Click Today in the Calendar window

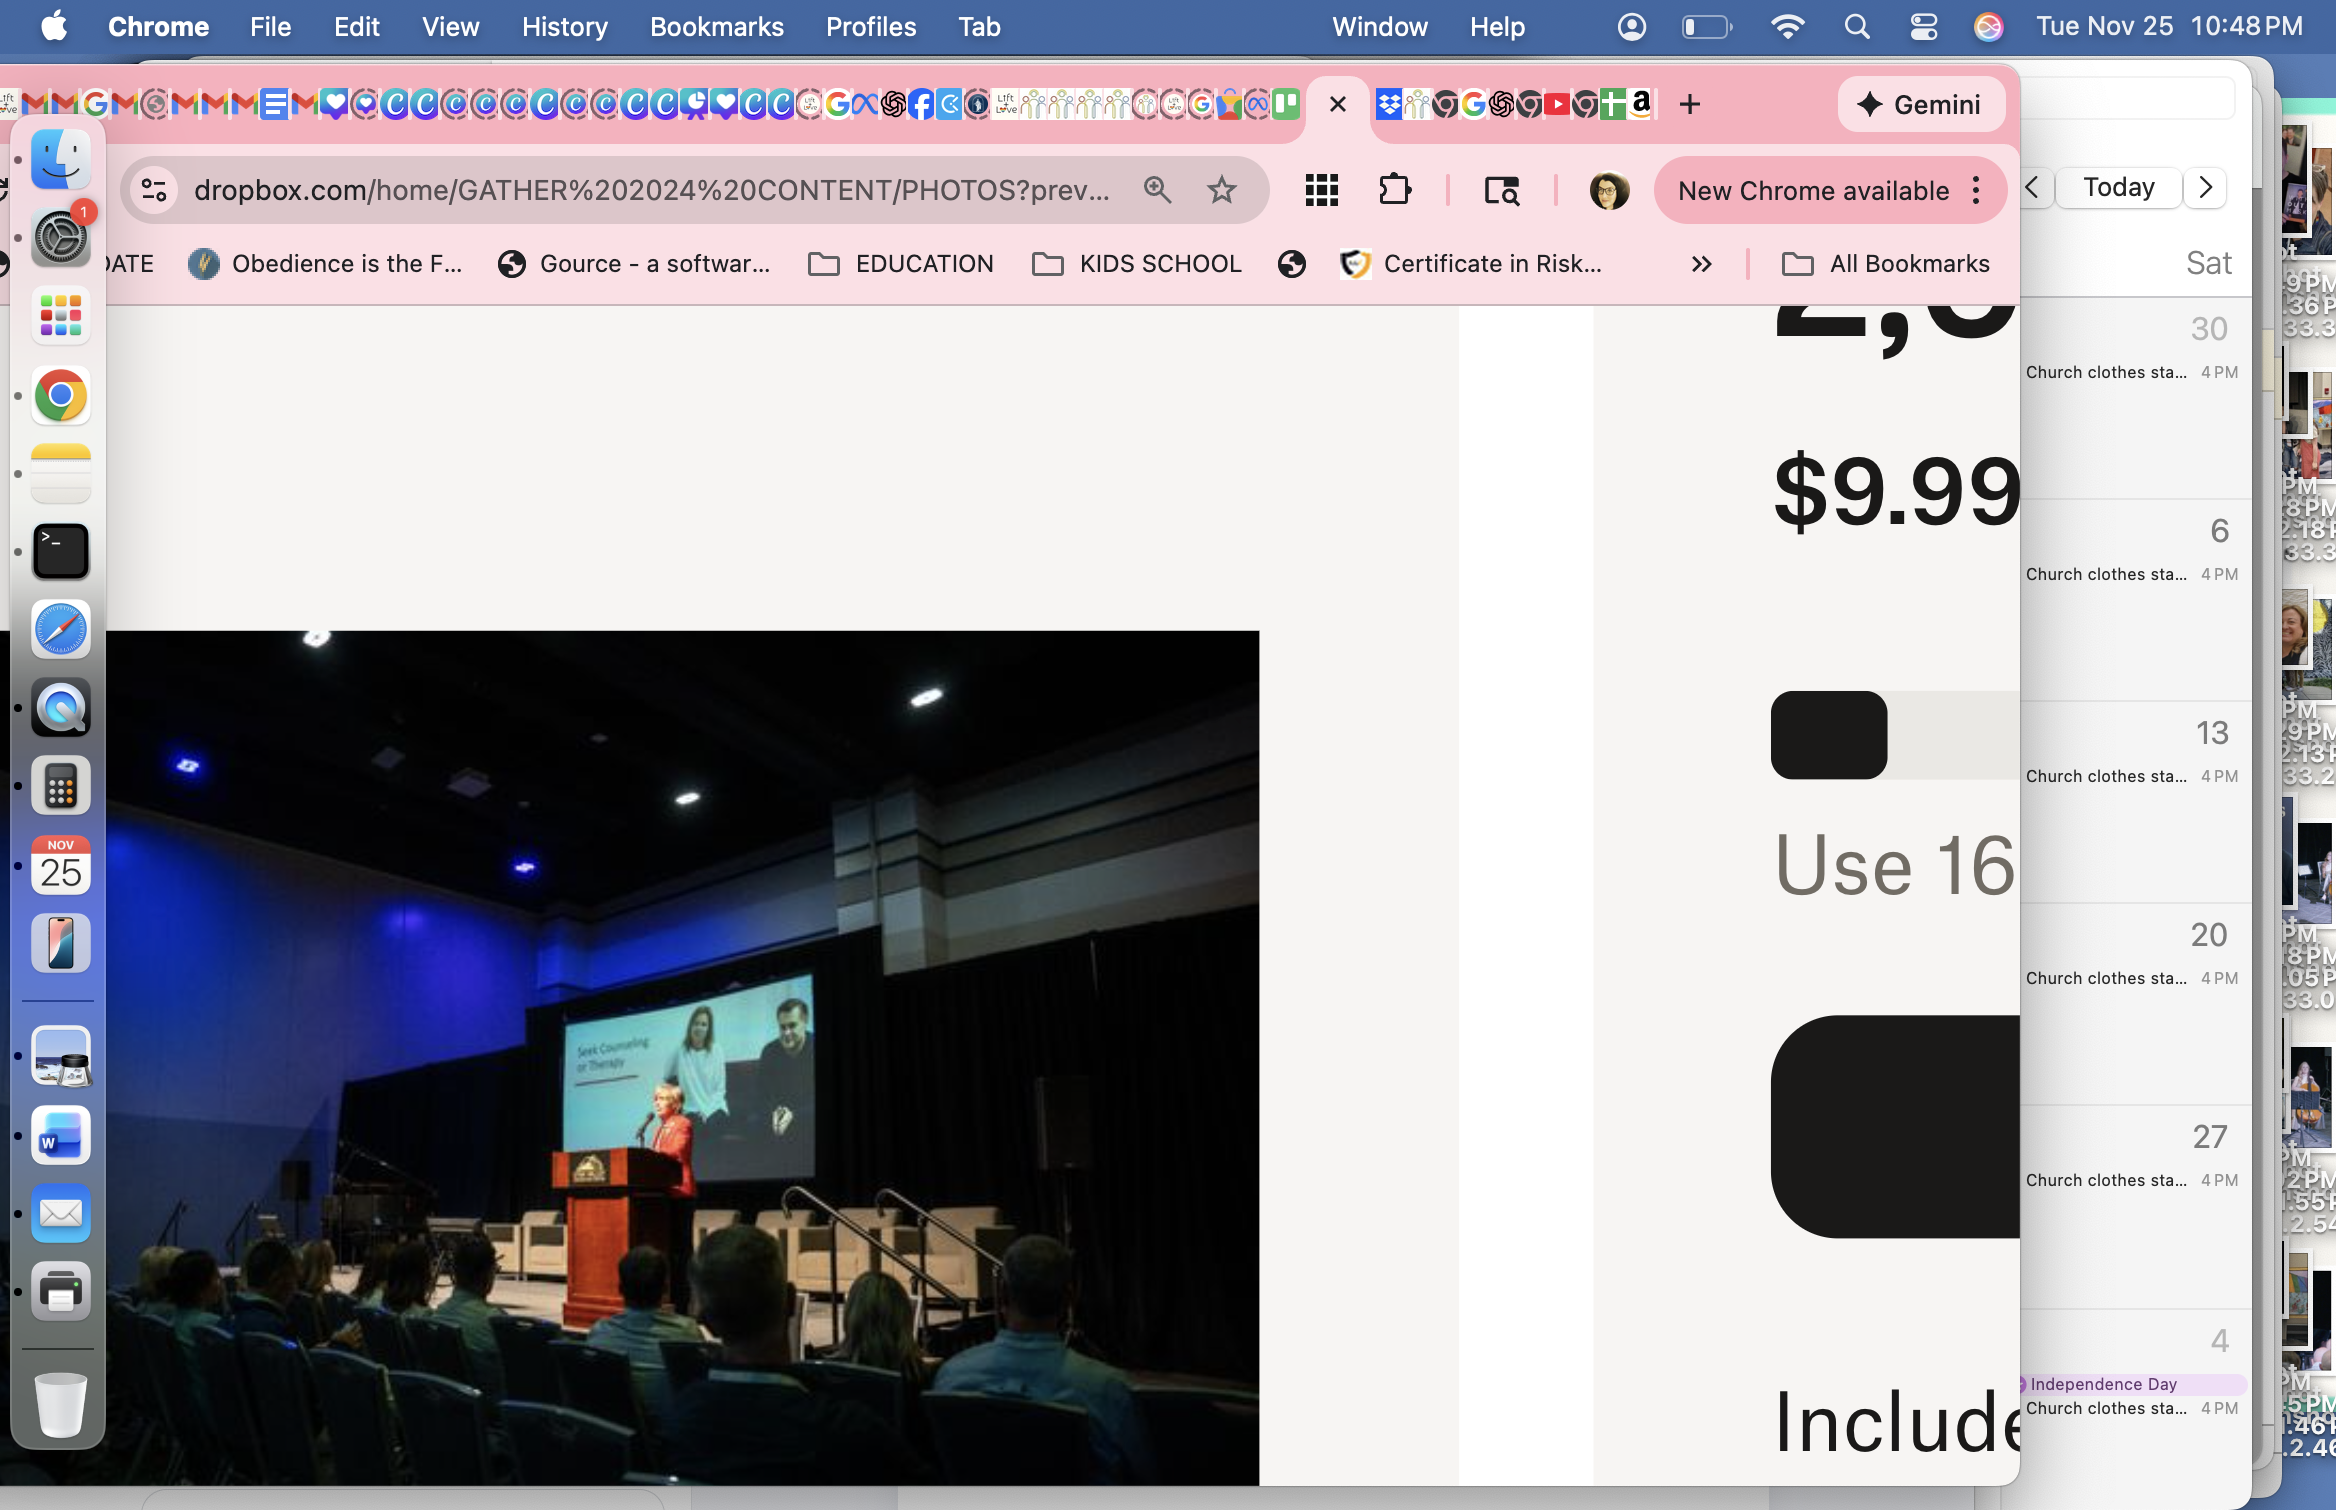pyautogui.click(x=2118, y=188)
